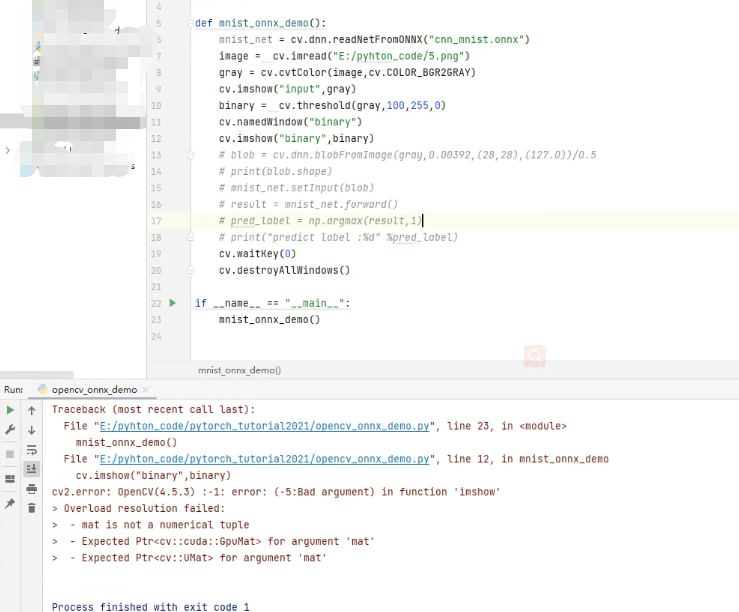
Task: Pin the Run tab with the pin icon
Action: coord(10,503)
